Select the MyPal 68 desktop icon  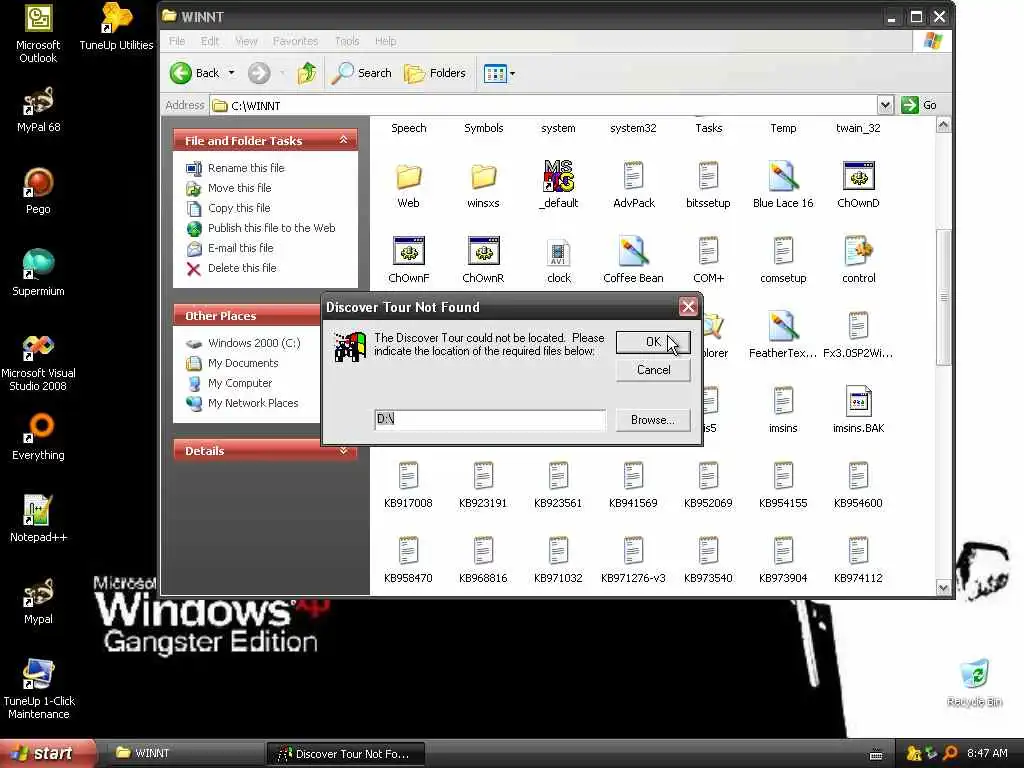(38, 109)
